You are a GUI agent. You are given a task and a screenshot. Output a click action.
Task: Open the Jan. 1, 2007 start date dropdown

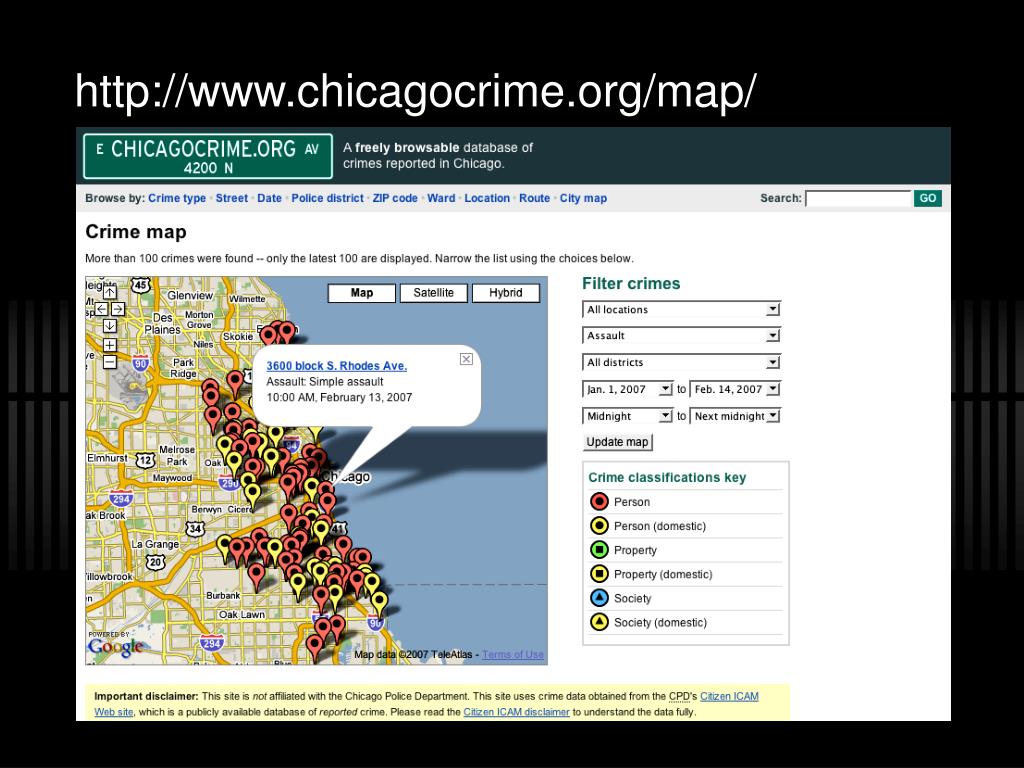(x=627, y=389)
